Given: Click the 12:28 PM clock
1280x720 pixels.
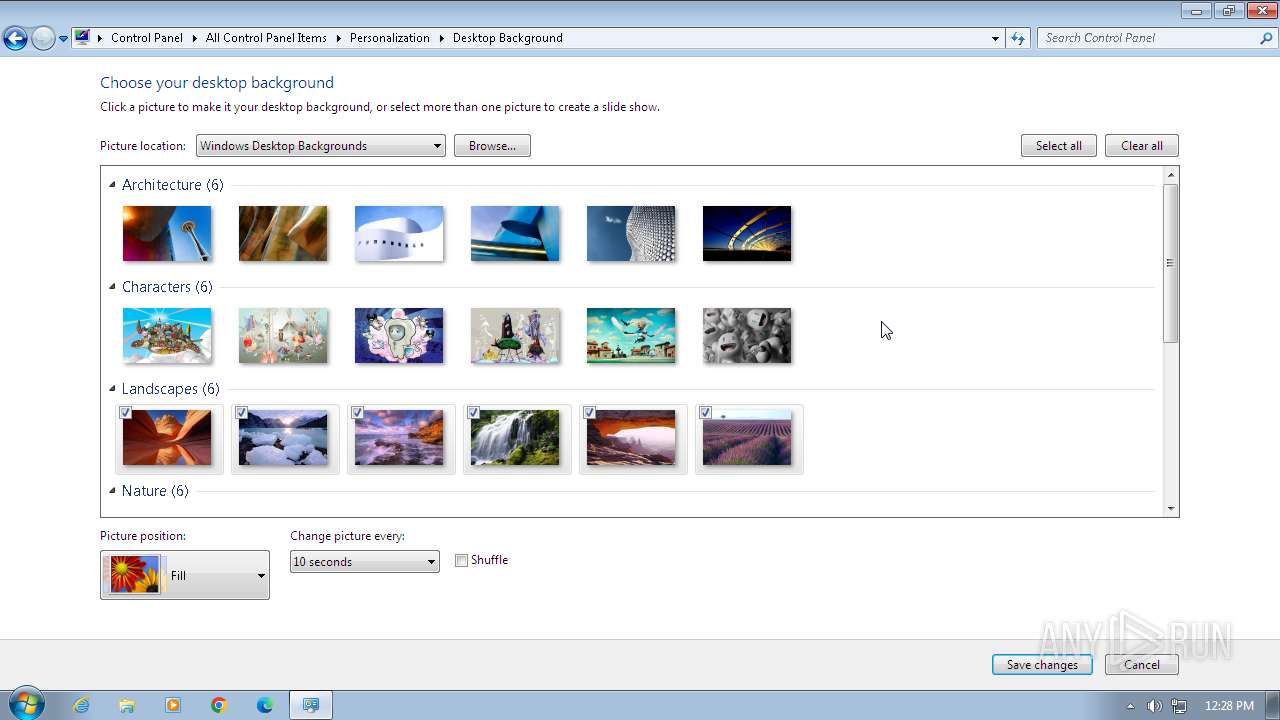Looking at the screenshot, I should [1229, 706].
